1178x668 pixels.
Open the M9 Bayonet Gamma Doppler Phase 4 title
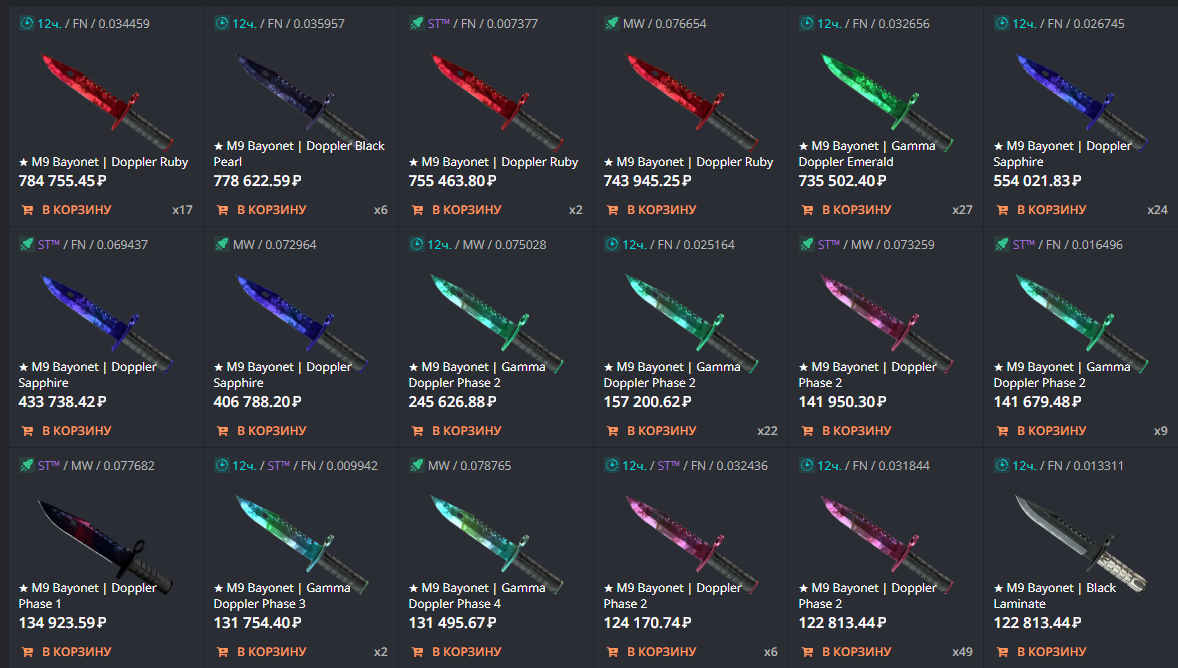[477, 596]
